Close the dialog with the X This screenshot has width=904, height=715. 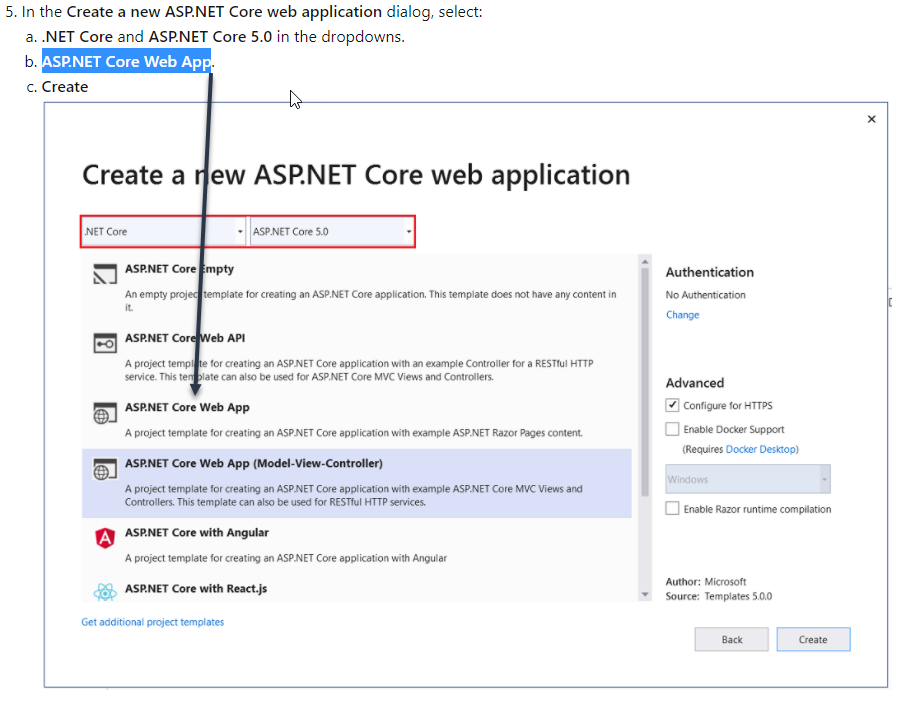tap(871, 118)
